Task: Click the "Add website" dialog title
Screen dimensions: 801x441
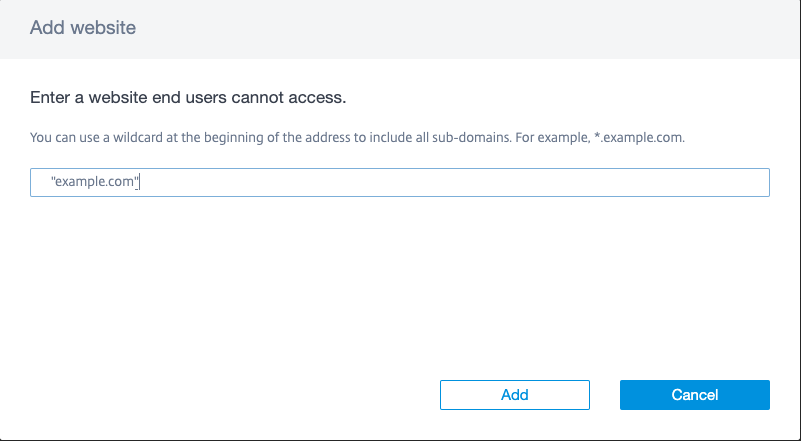Action: (x=83, y=28)
